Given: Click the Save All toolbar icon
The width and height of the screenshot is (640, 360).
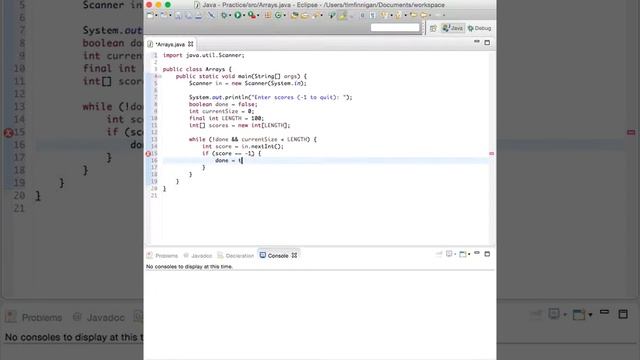Looking at the screenshot, I should coord(189,16).
